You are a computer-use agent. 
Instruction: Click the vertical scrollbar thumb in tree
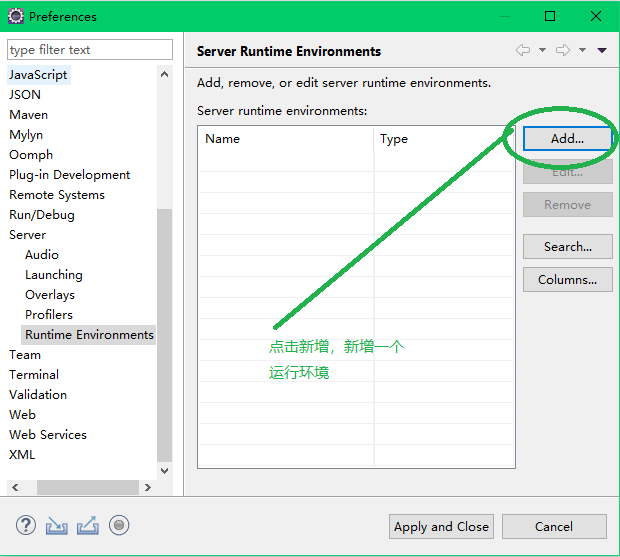click(x=164, y=335)
